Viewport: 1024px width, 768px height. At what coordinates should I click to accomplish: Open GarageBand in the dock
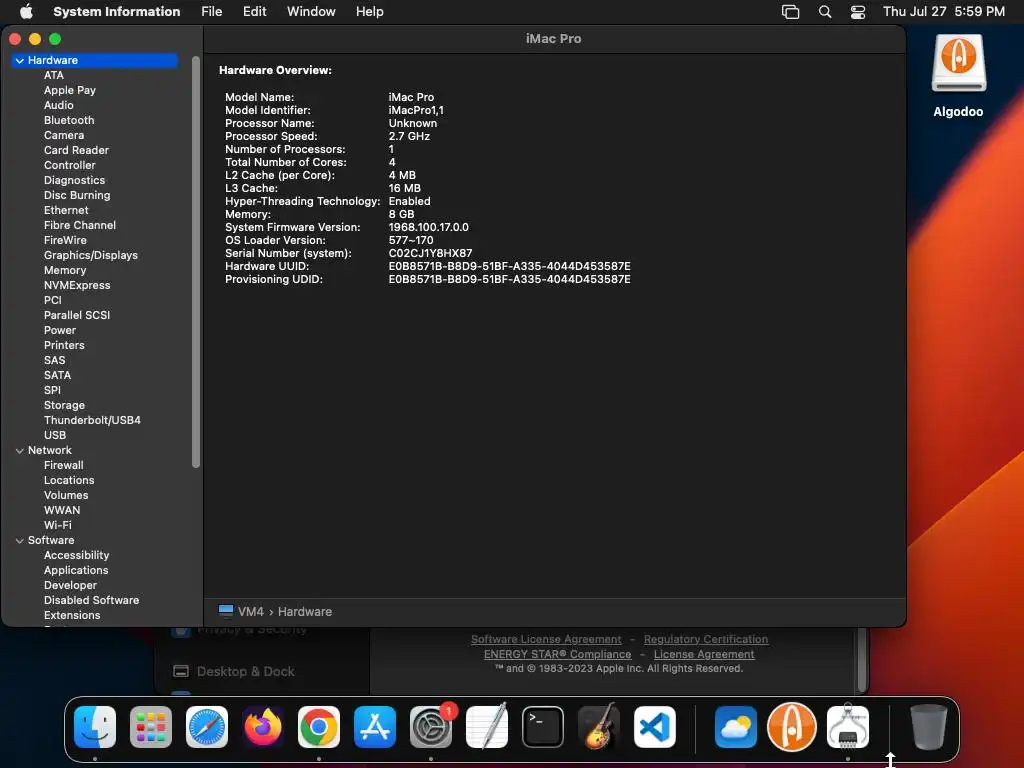click(x=599, y=727)
